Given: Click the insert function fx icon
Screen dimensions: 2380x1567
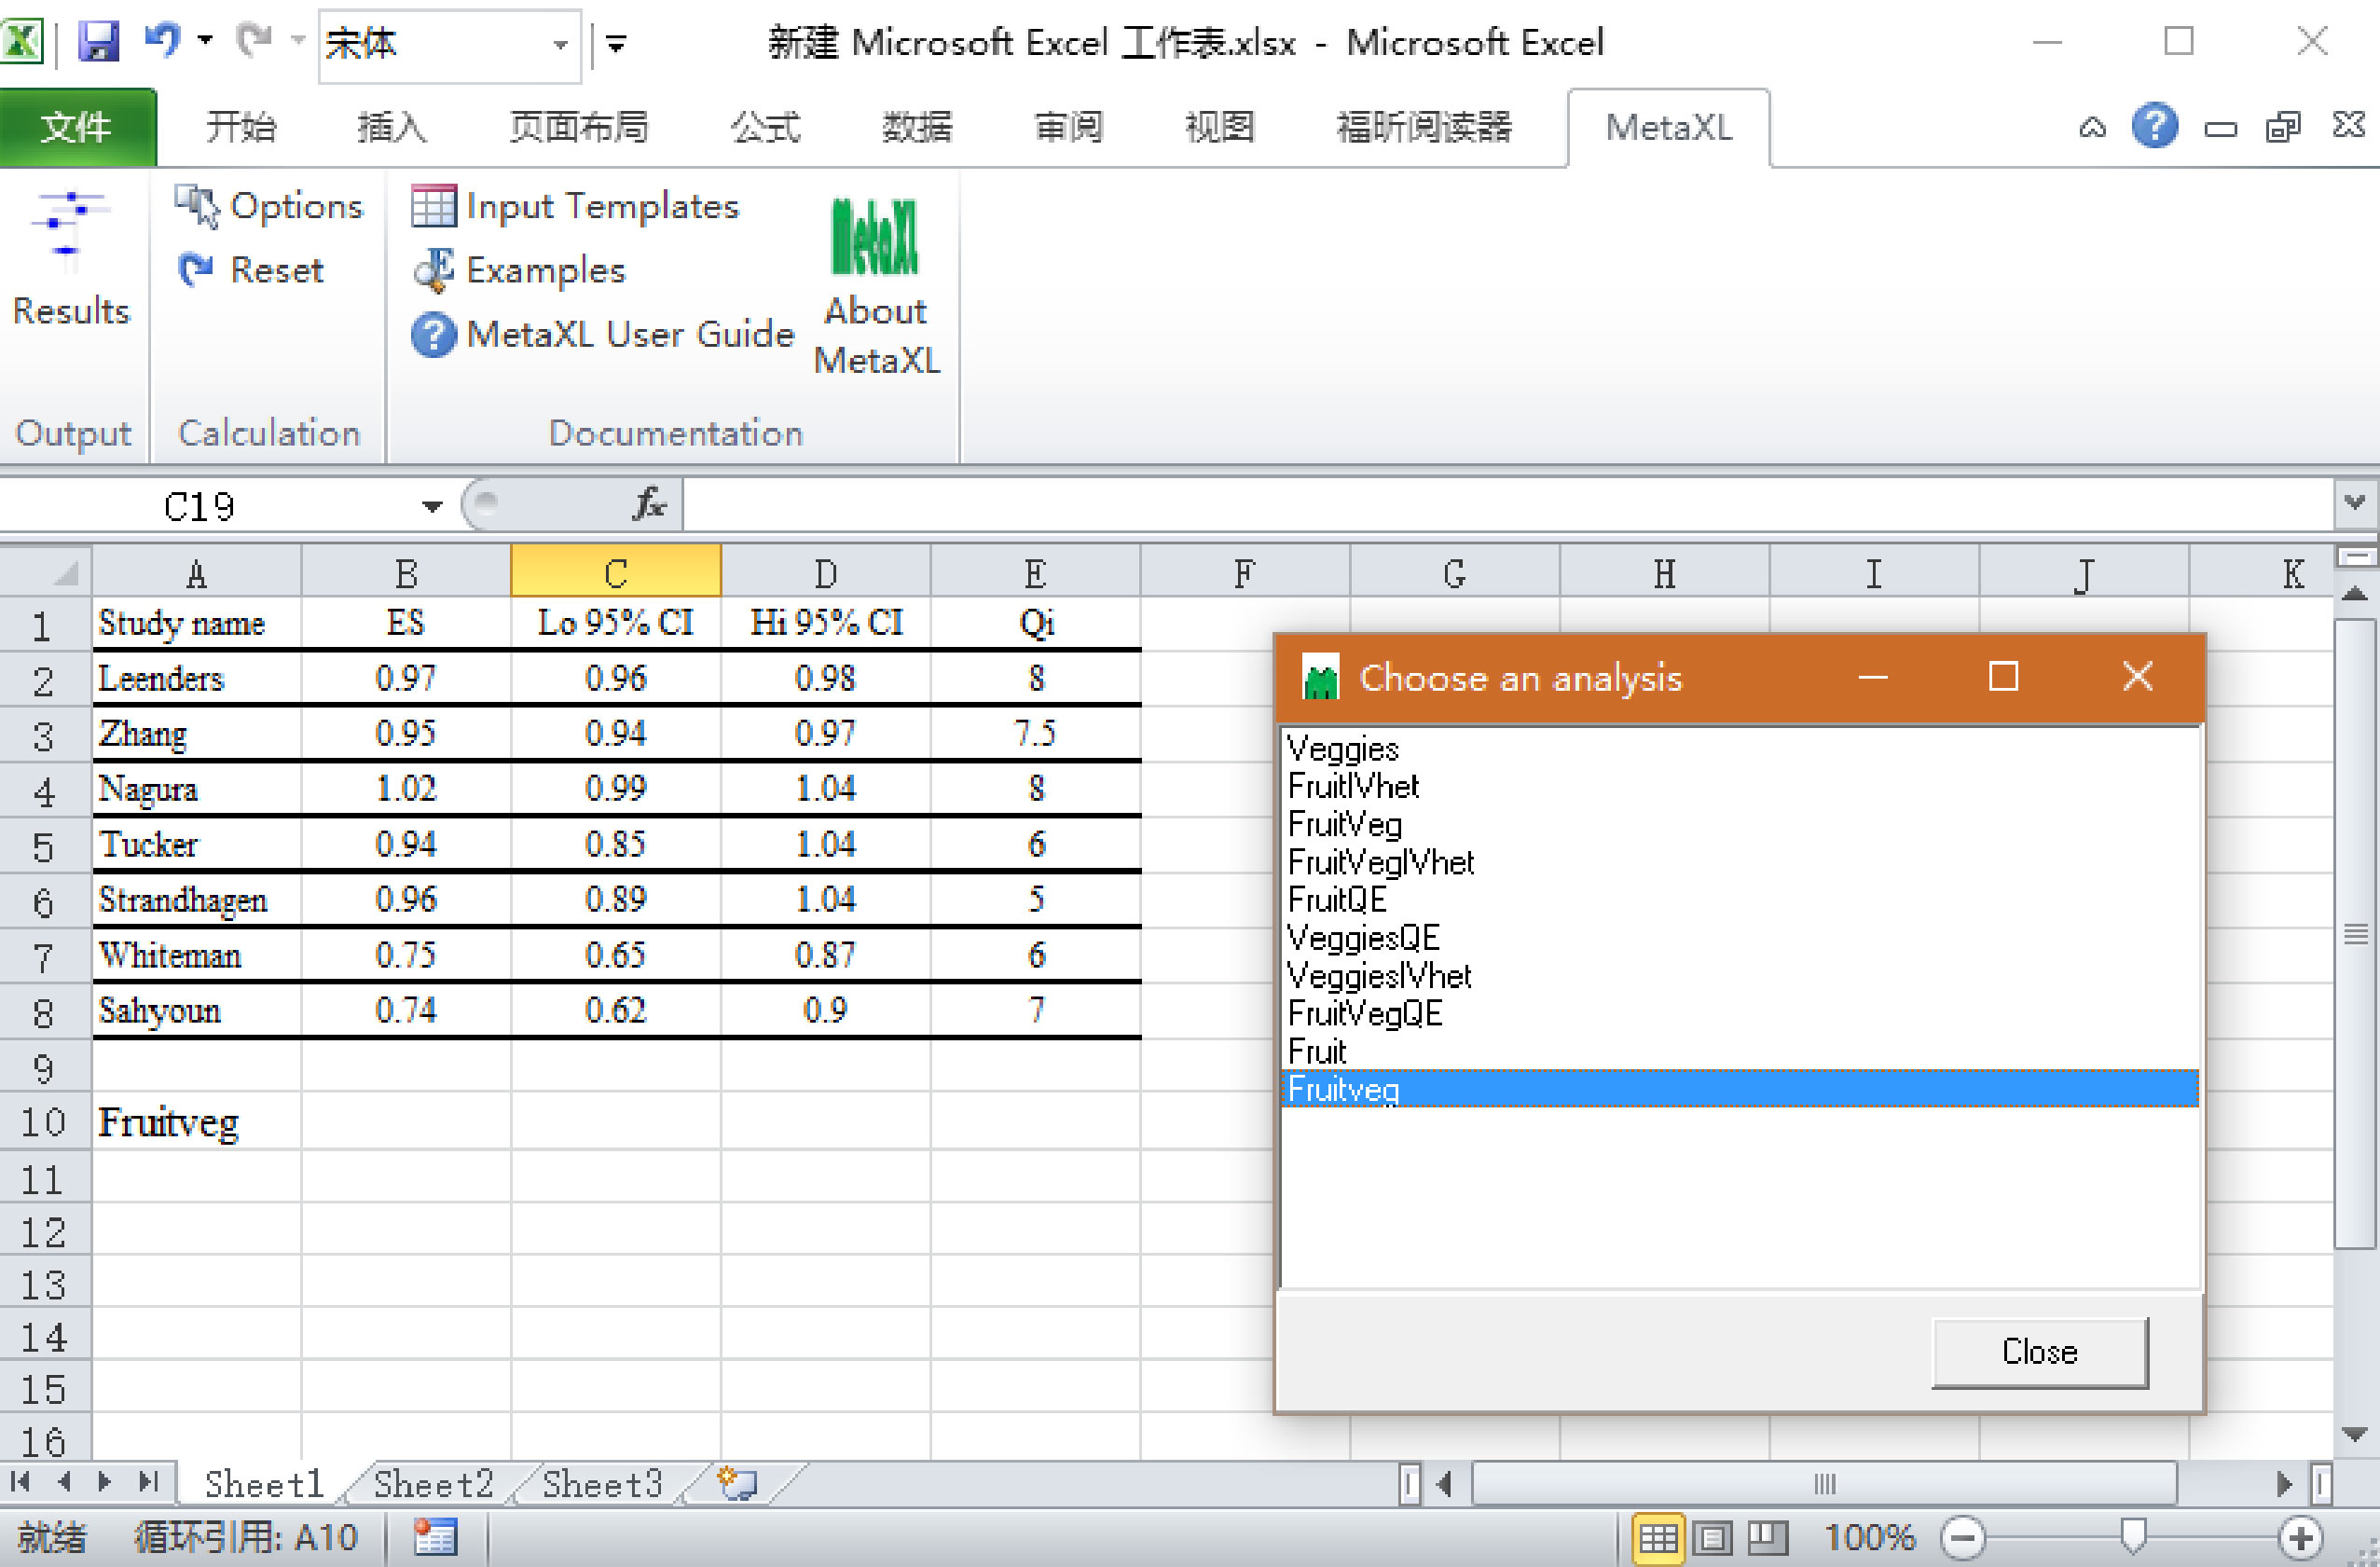Looking at the screenshot, I should click(x=649, y=505).
